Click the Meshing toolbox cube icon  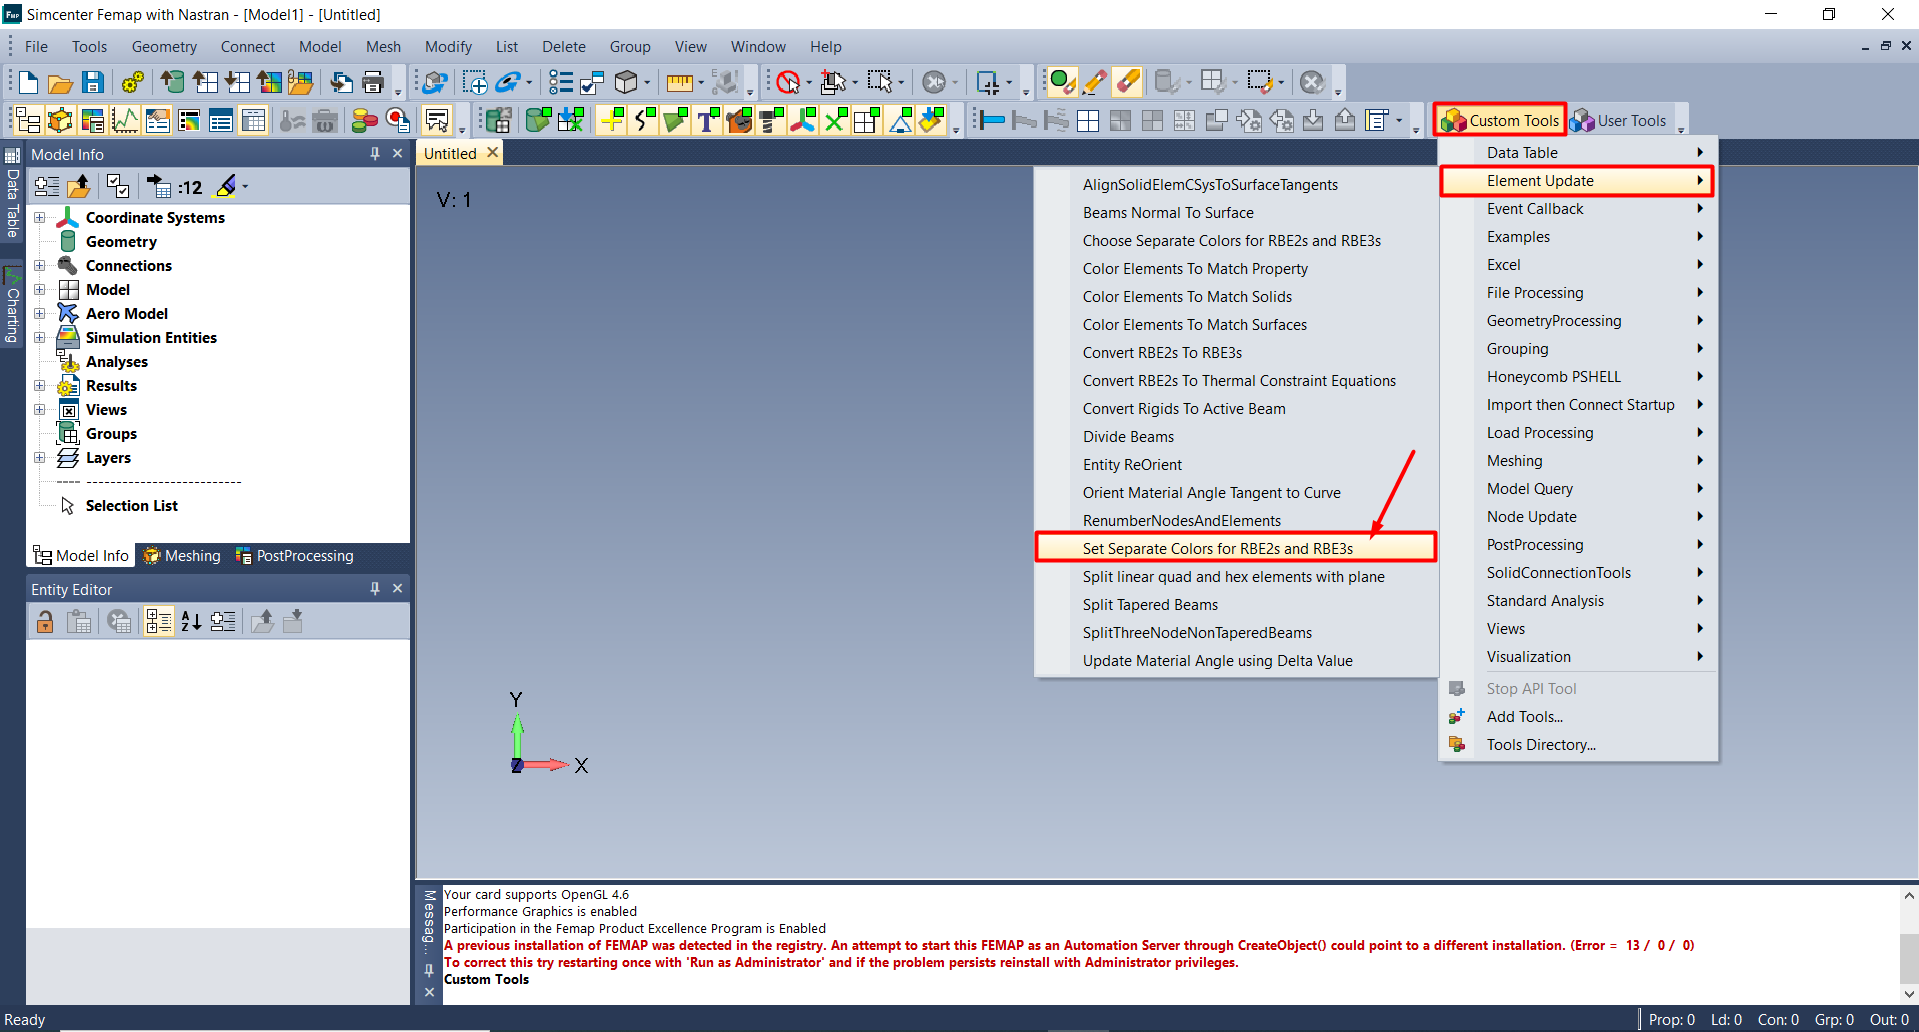pos(60,121)
